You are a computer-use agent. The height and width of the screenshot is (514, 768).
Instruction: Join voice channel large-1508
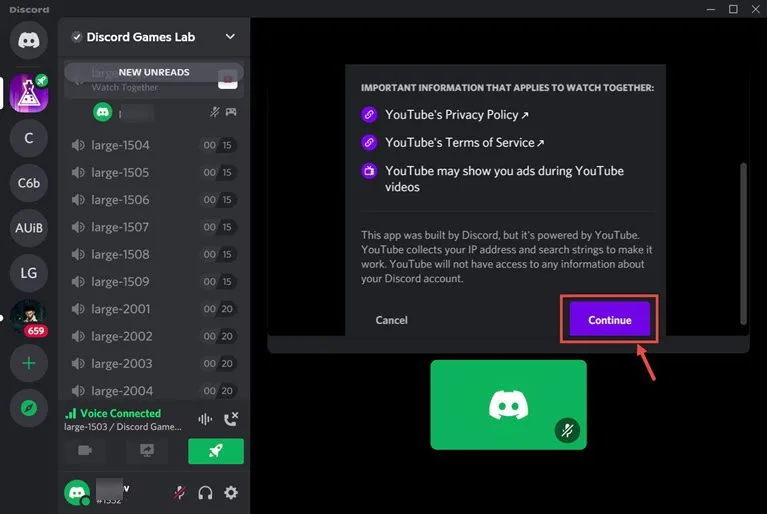pos(153,255)
